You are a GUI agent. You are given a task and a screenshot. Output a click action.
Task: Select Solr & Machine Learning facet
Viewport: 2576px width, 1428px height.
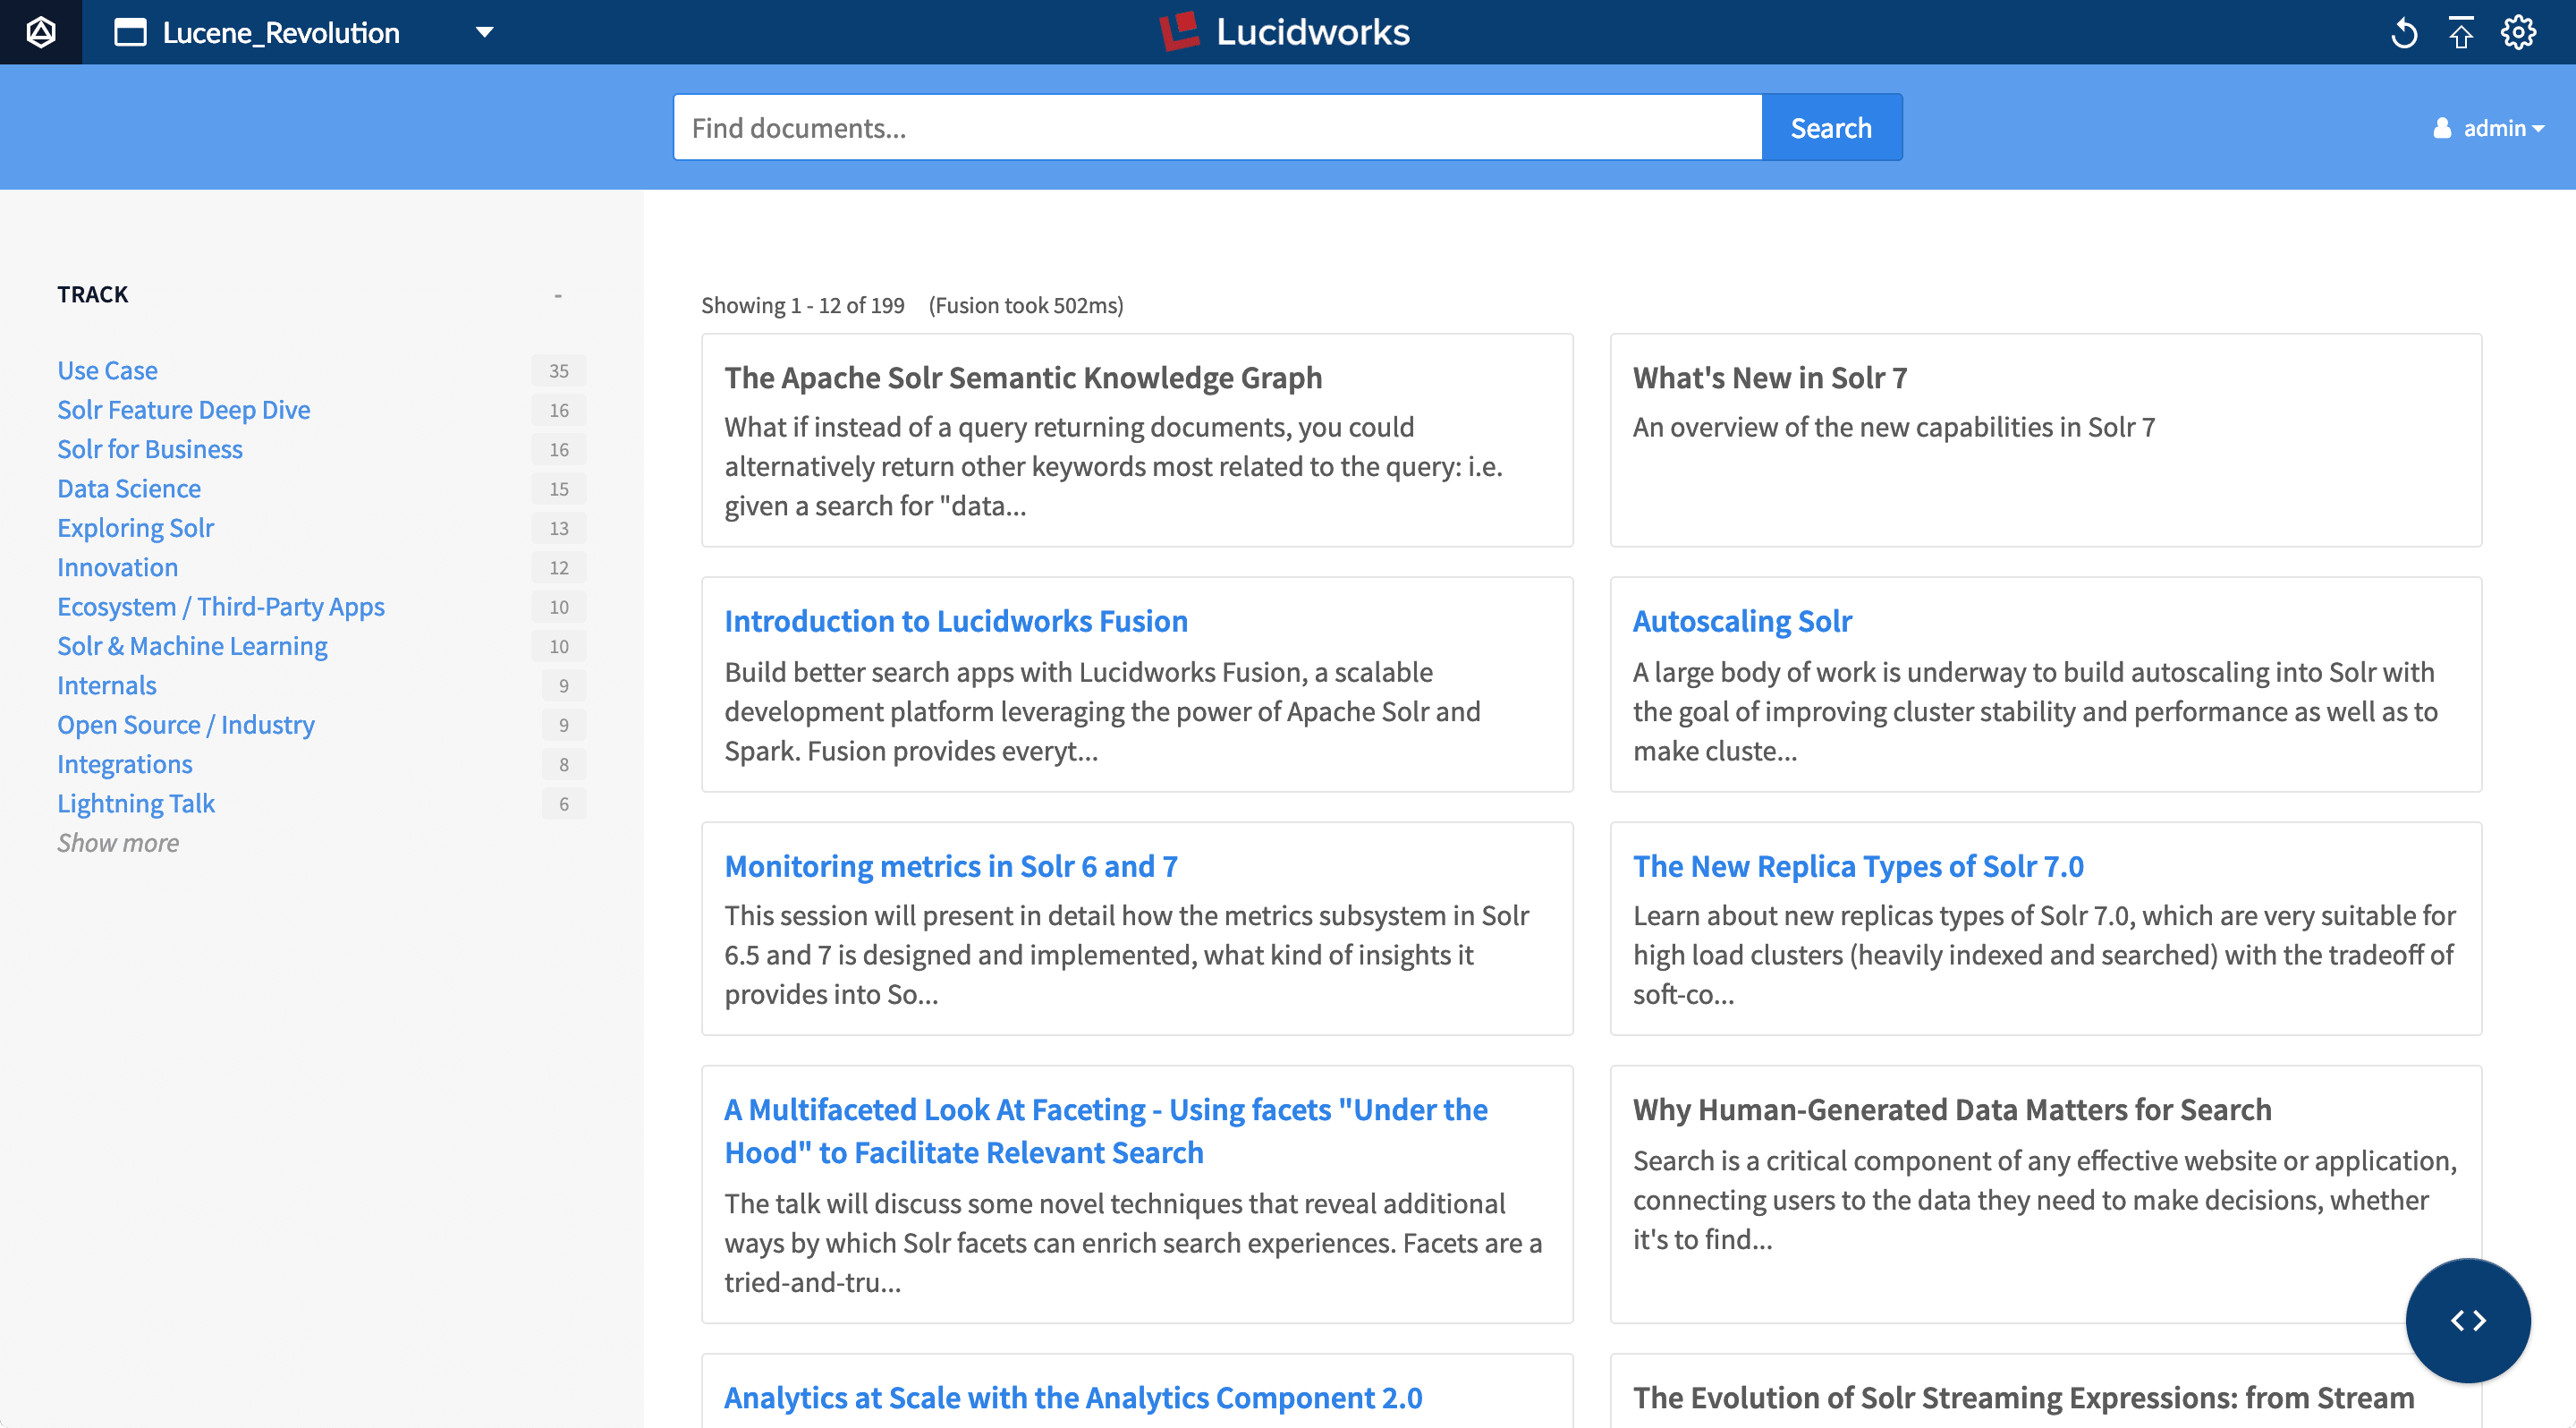click(x=192, y=646)
